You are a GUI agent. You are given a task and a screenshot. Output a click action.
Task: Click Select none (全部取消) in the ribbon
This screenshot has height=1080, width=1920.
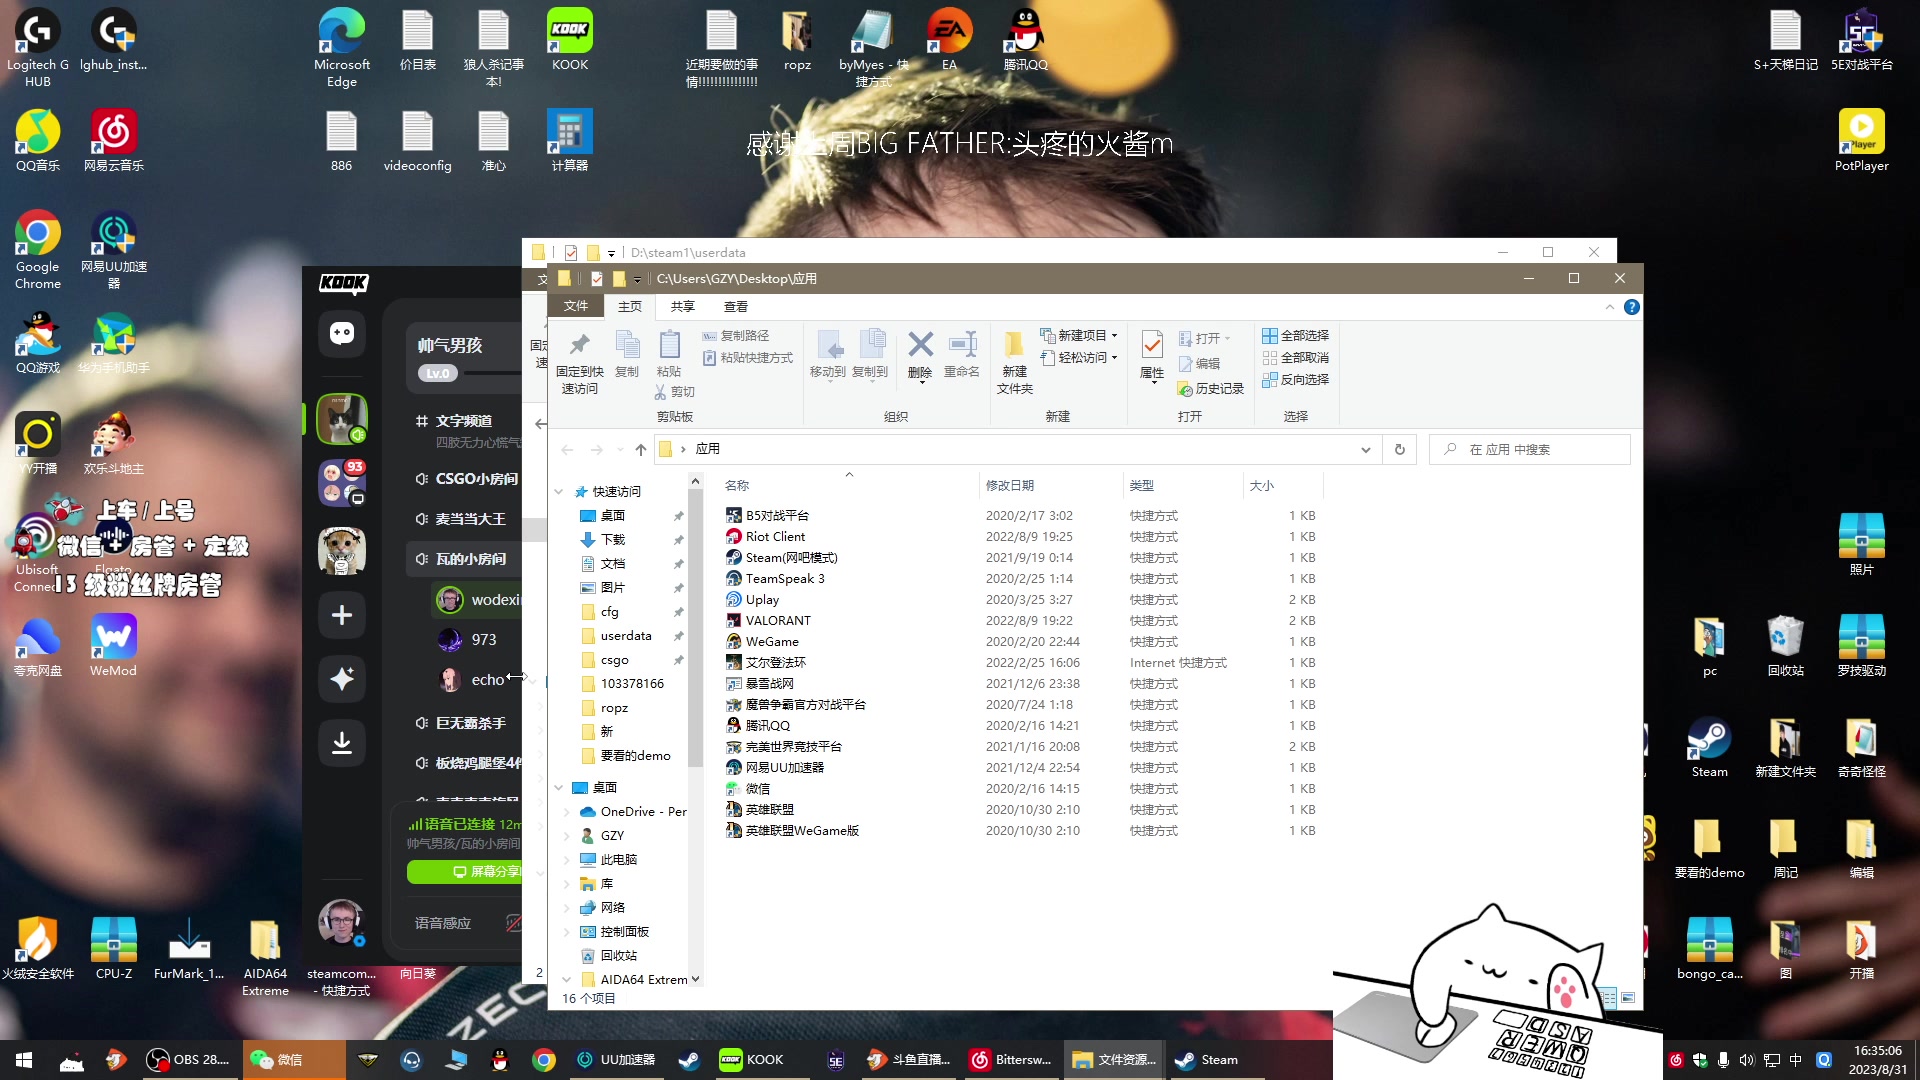1295,357
